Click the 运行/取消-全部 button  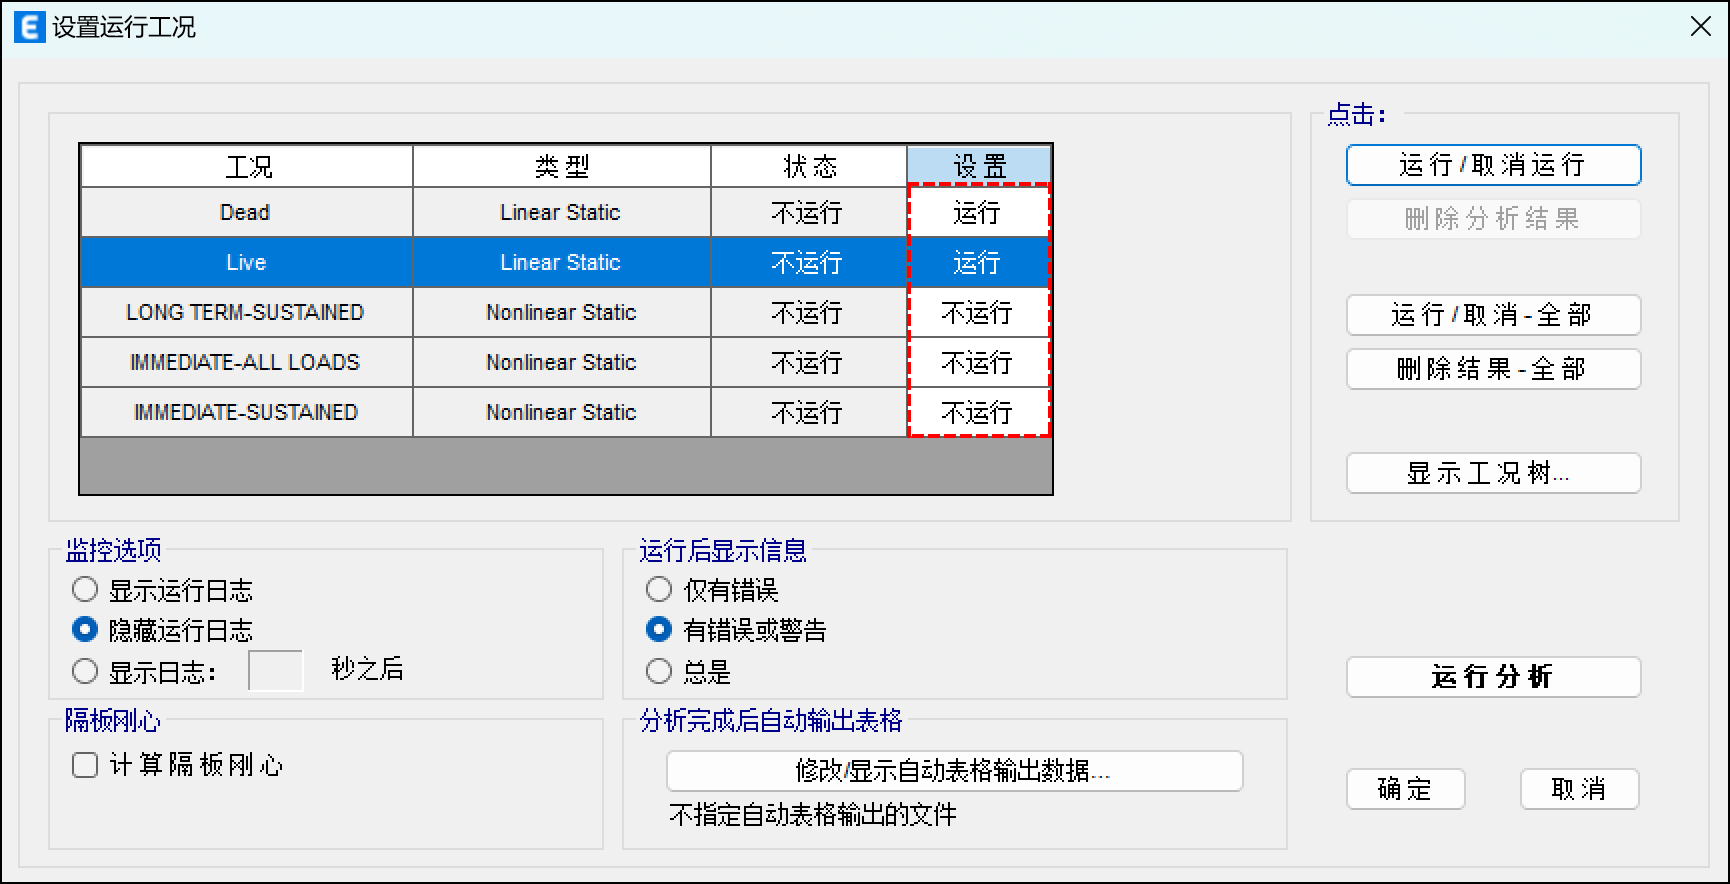[1492, 315]
